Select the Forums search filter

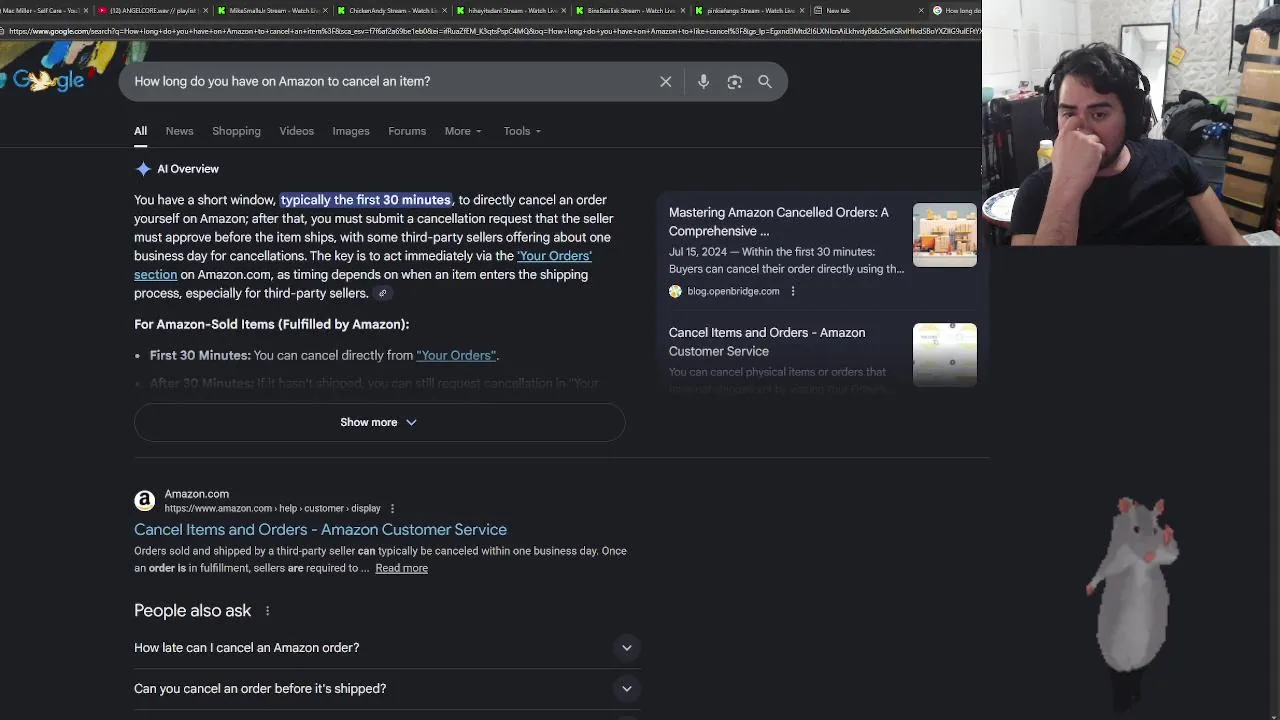(407, 131)
